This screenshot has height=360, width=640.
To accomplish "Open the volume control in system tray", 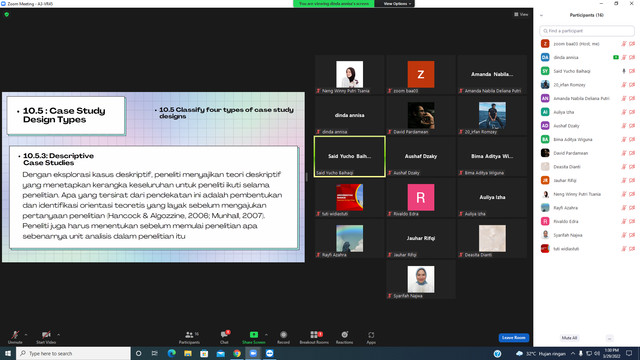I will (x=597, y=353).
